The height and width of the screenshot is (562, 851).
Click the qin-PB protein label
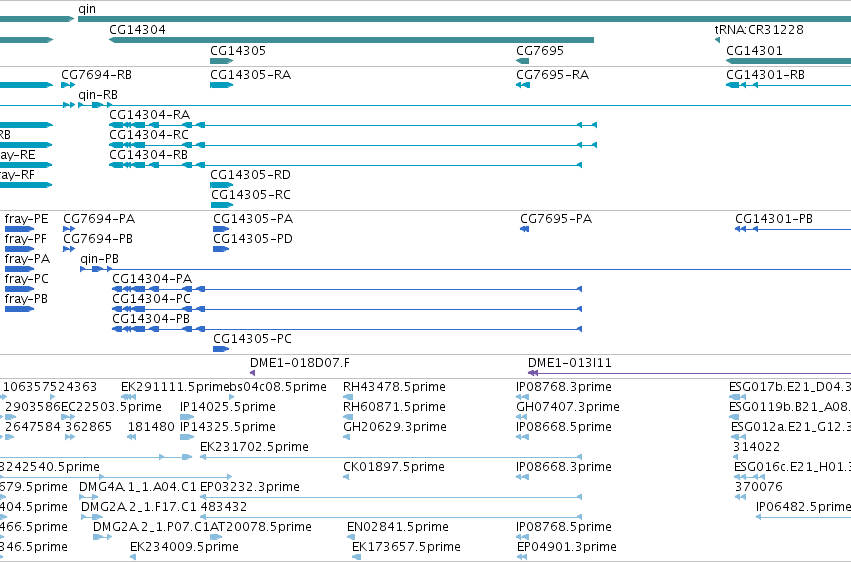click(99, 259)
